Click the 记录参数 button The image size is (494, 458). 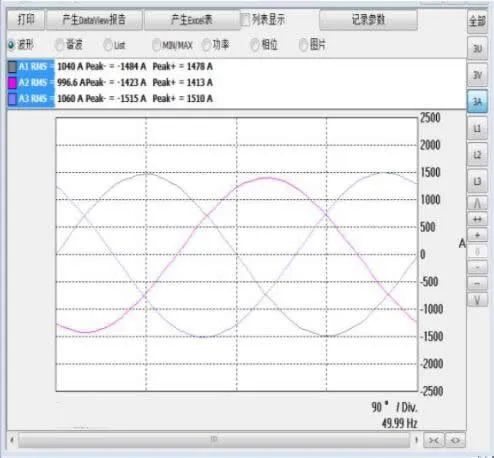pos(368,20)
